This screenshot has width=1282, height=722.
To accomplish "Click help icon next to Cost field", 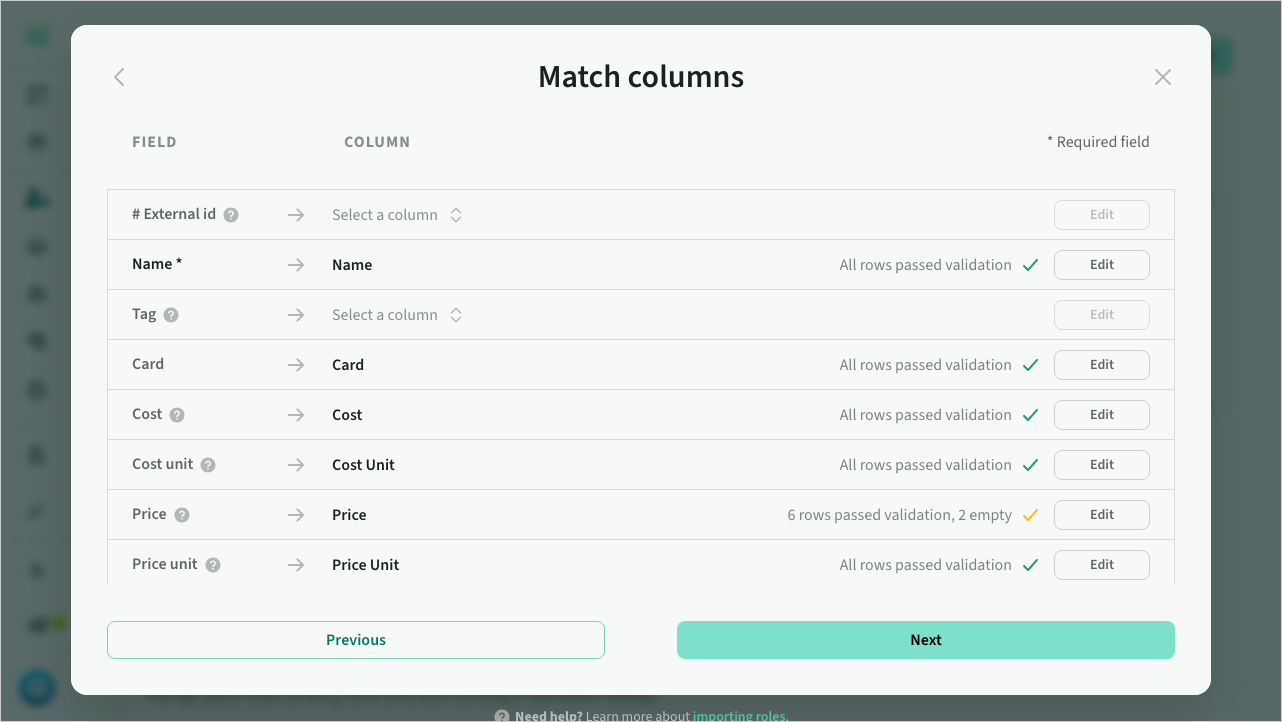I will [x=177, y=415].
